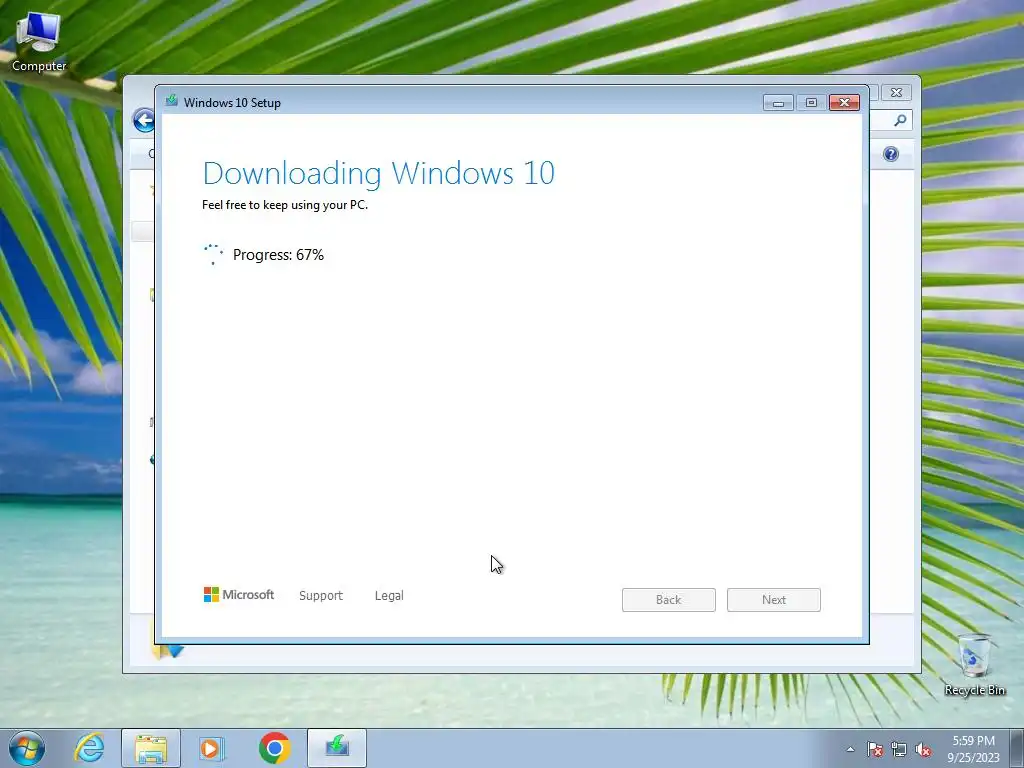Close the Windows 10 Setup window

pyautogui.click(x=844, y=103)
